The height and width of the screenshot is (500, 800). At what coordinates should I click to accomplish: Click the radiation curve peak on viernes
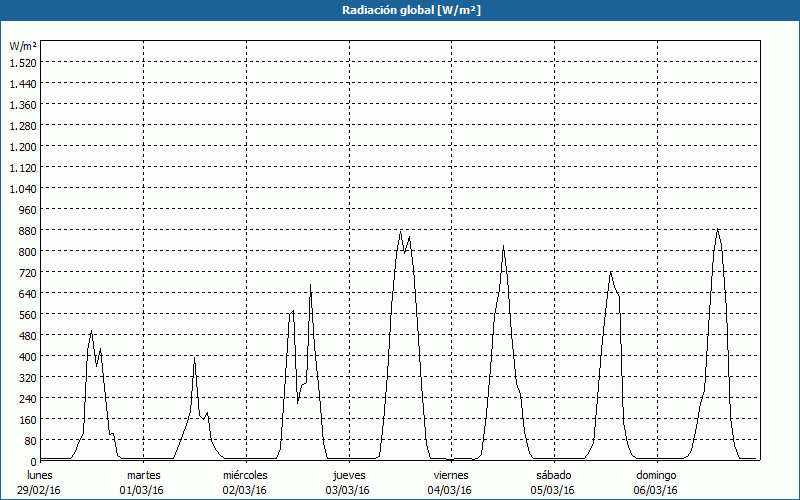point(504,246)
